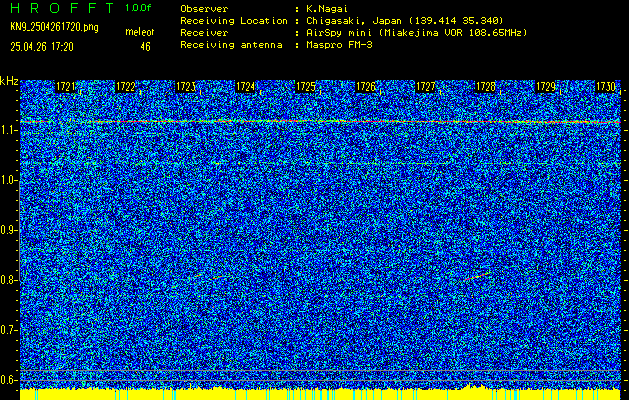Screen dimensions: 629x400
Task: Click the 1726 time marker
Action: click(366, 87)
